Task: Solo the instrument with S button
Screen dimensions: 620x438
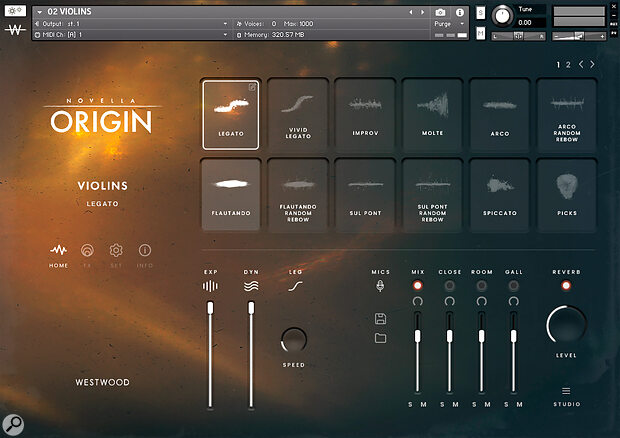Action: pyautogui.click(x=480, y=13)
